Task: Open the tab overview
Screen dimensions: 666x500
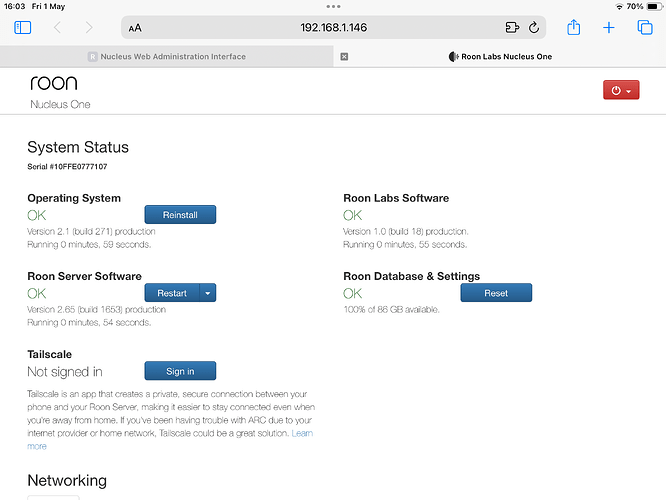Action: point(645,28)
